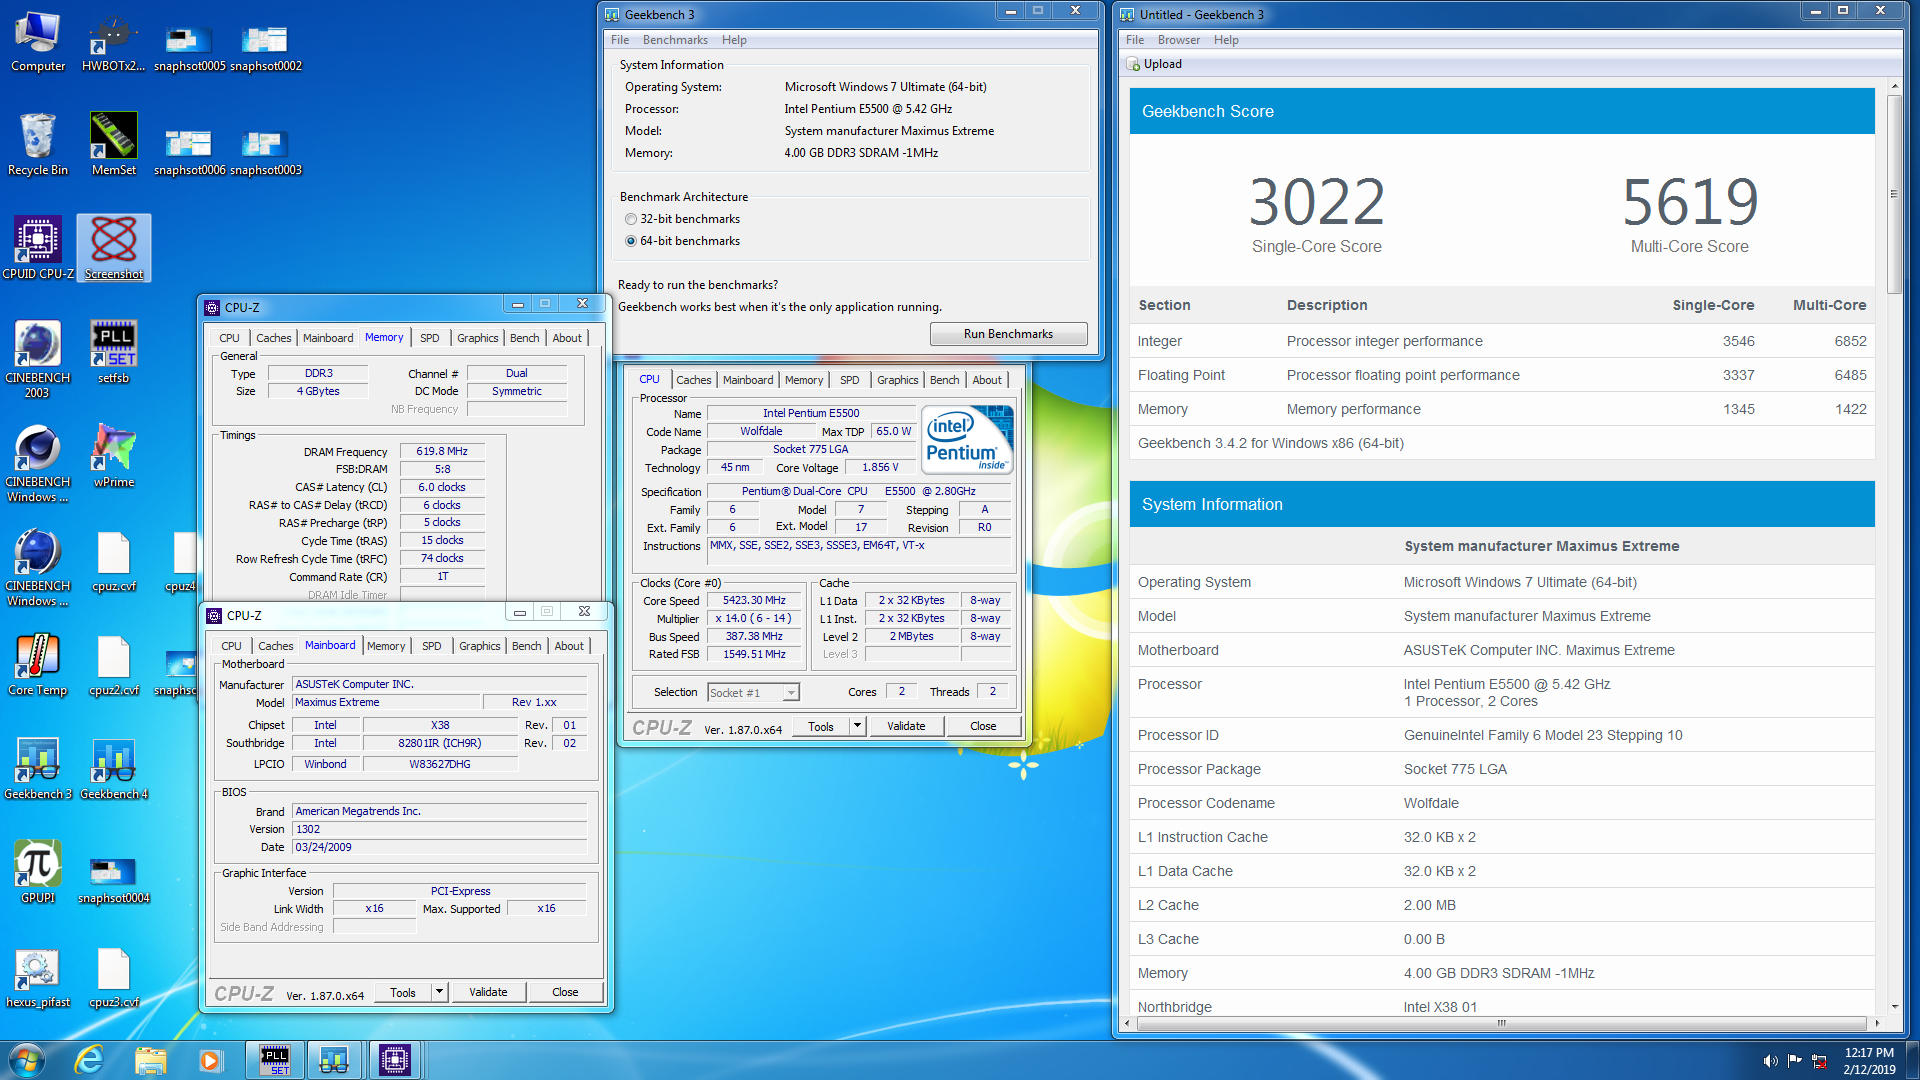Open the Windows Start button

pos(27,1060)
